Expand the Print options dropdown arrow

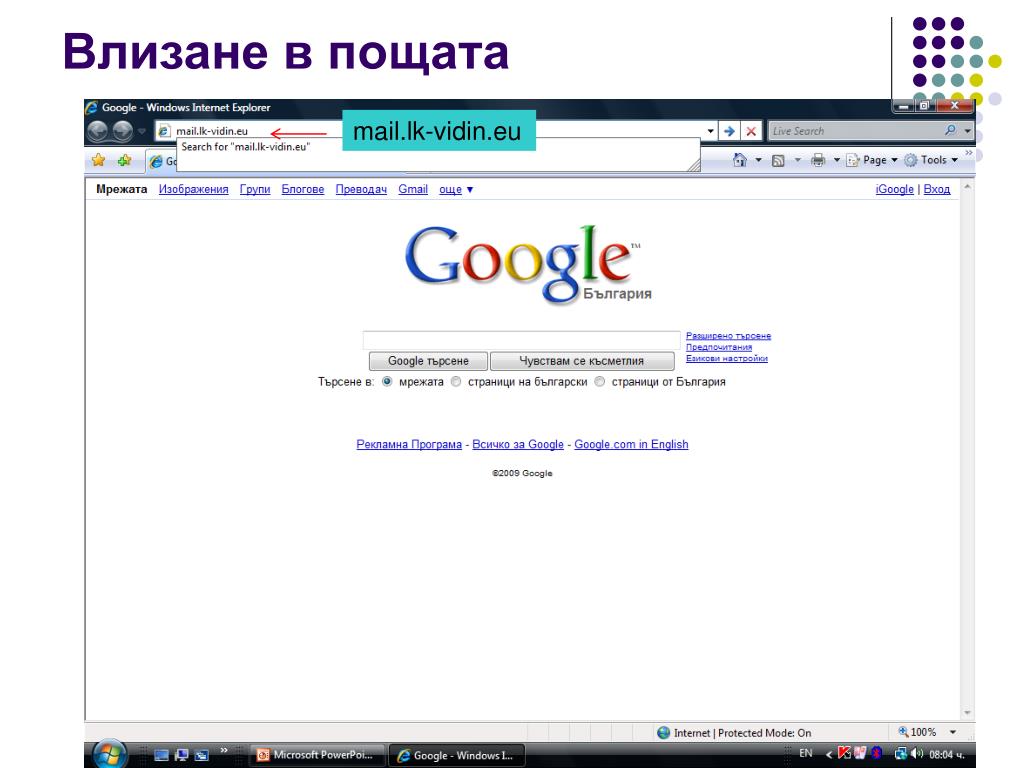pos(837,160)
